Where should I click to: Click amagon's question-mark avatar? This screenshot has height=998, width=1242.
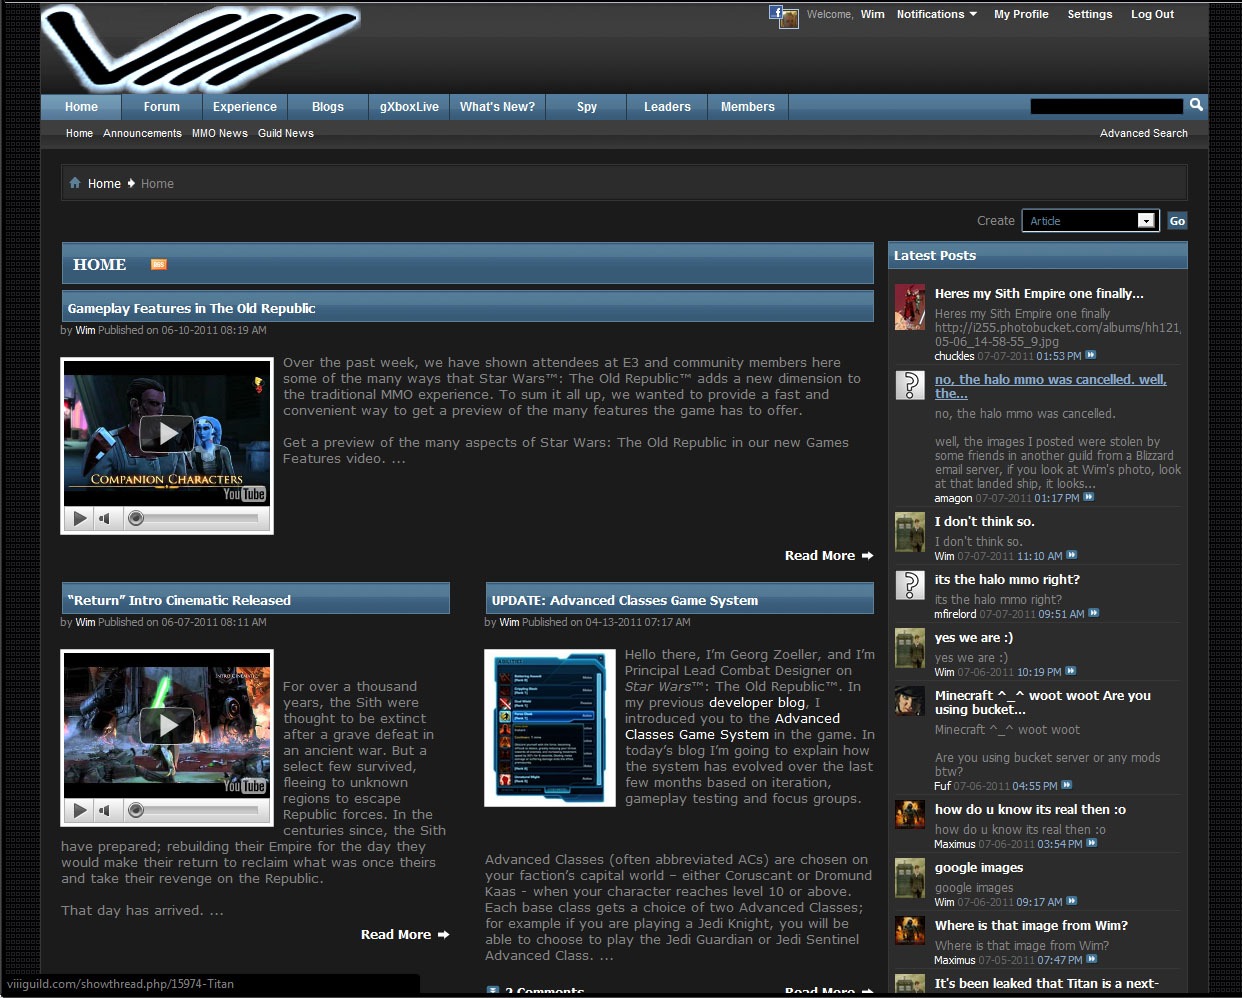(910, 385)
